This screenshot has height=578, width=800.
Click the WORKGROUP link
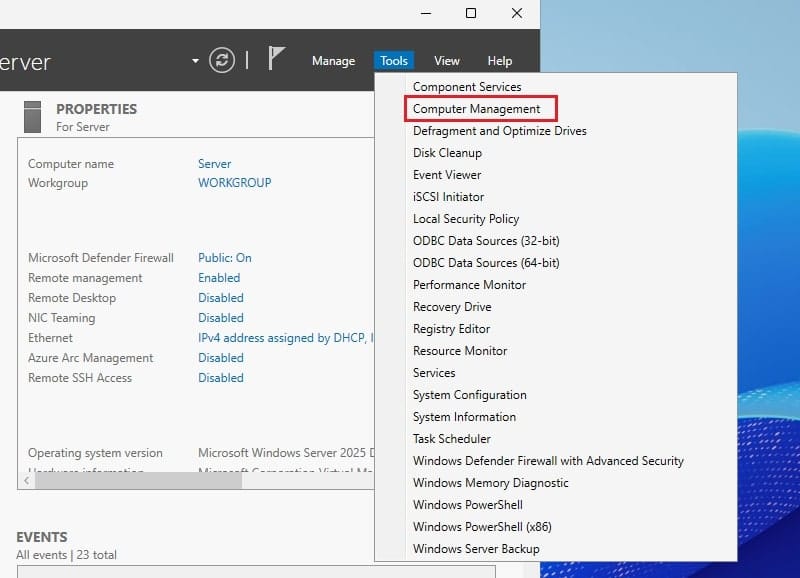[234, 183]
